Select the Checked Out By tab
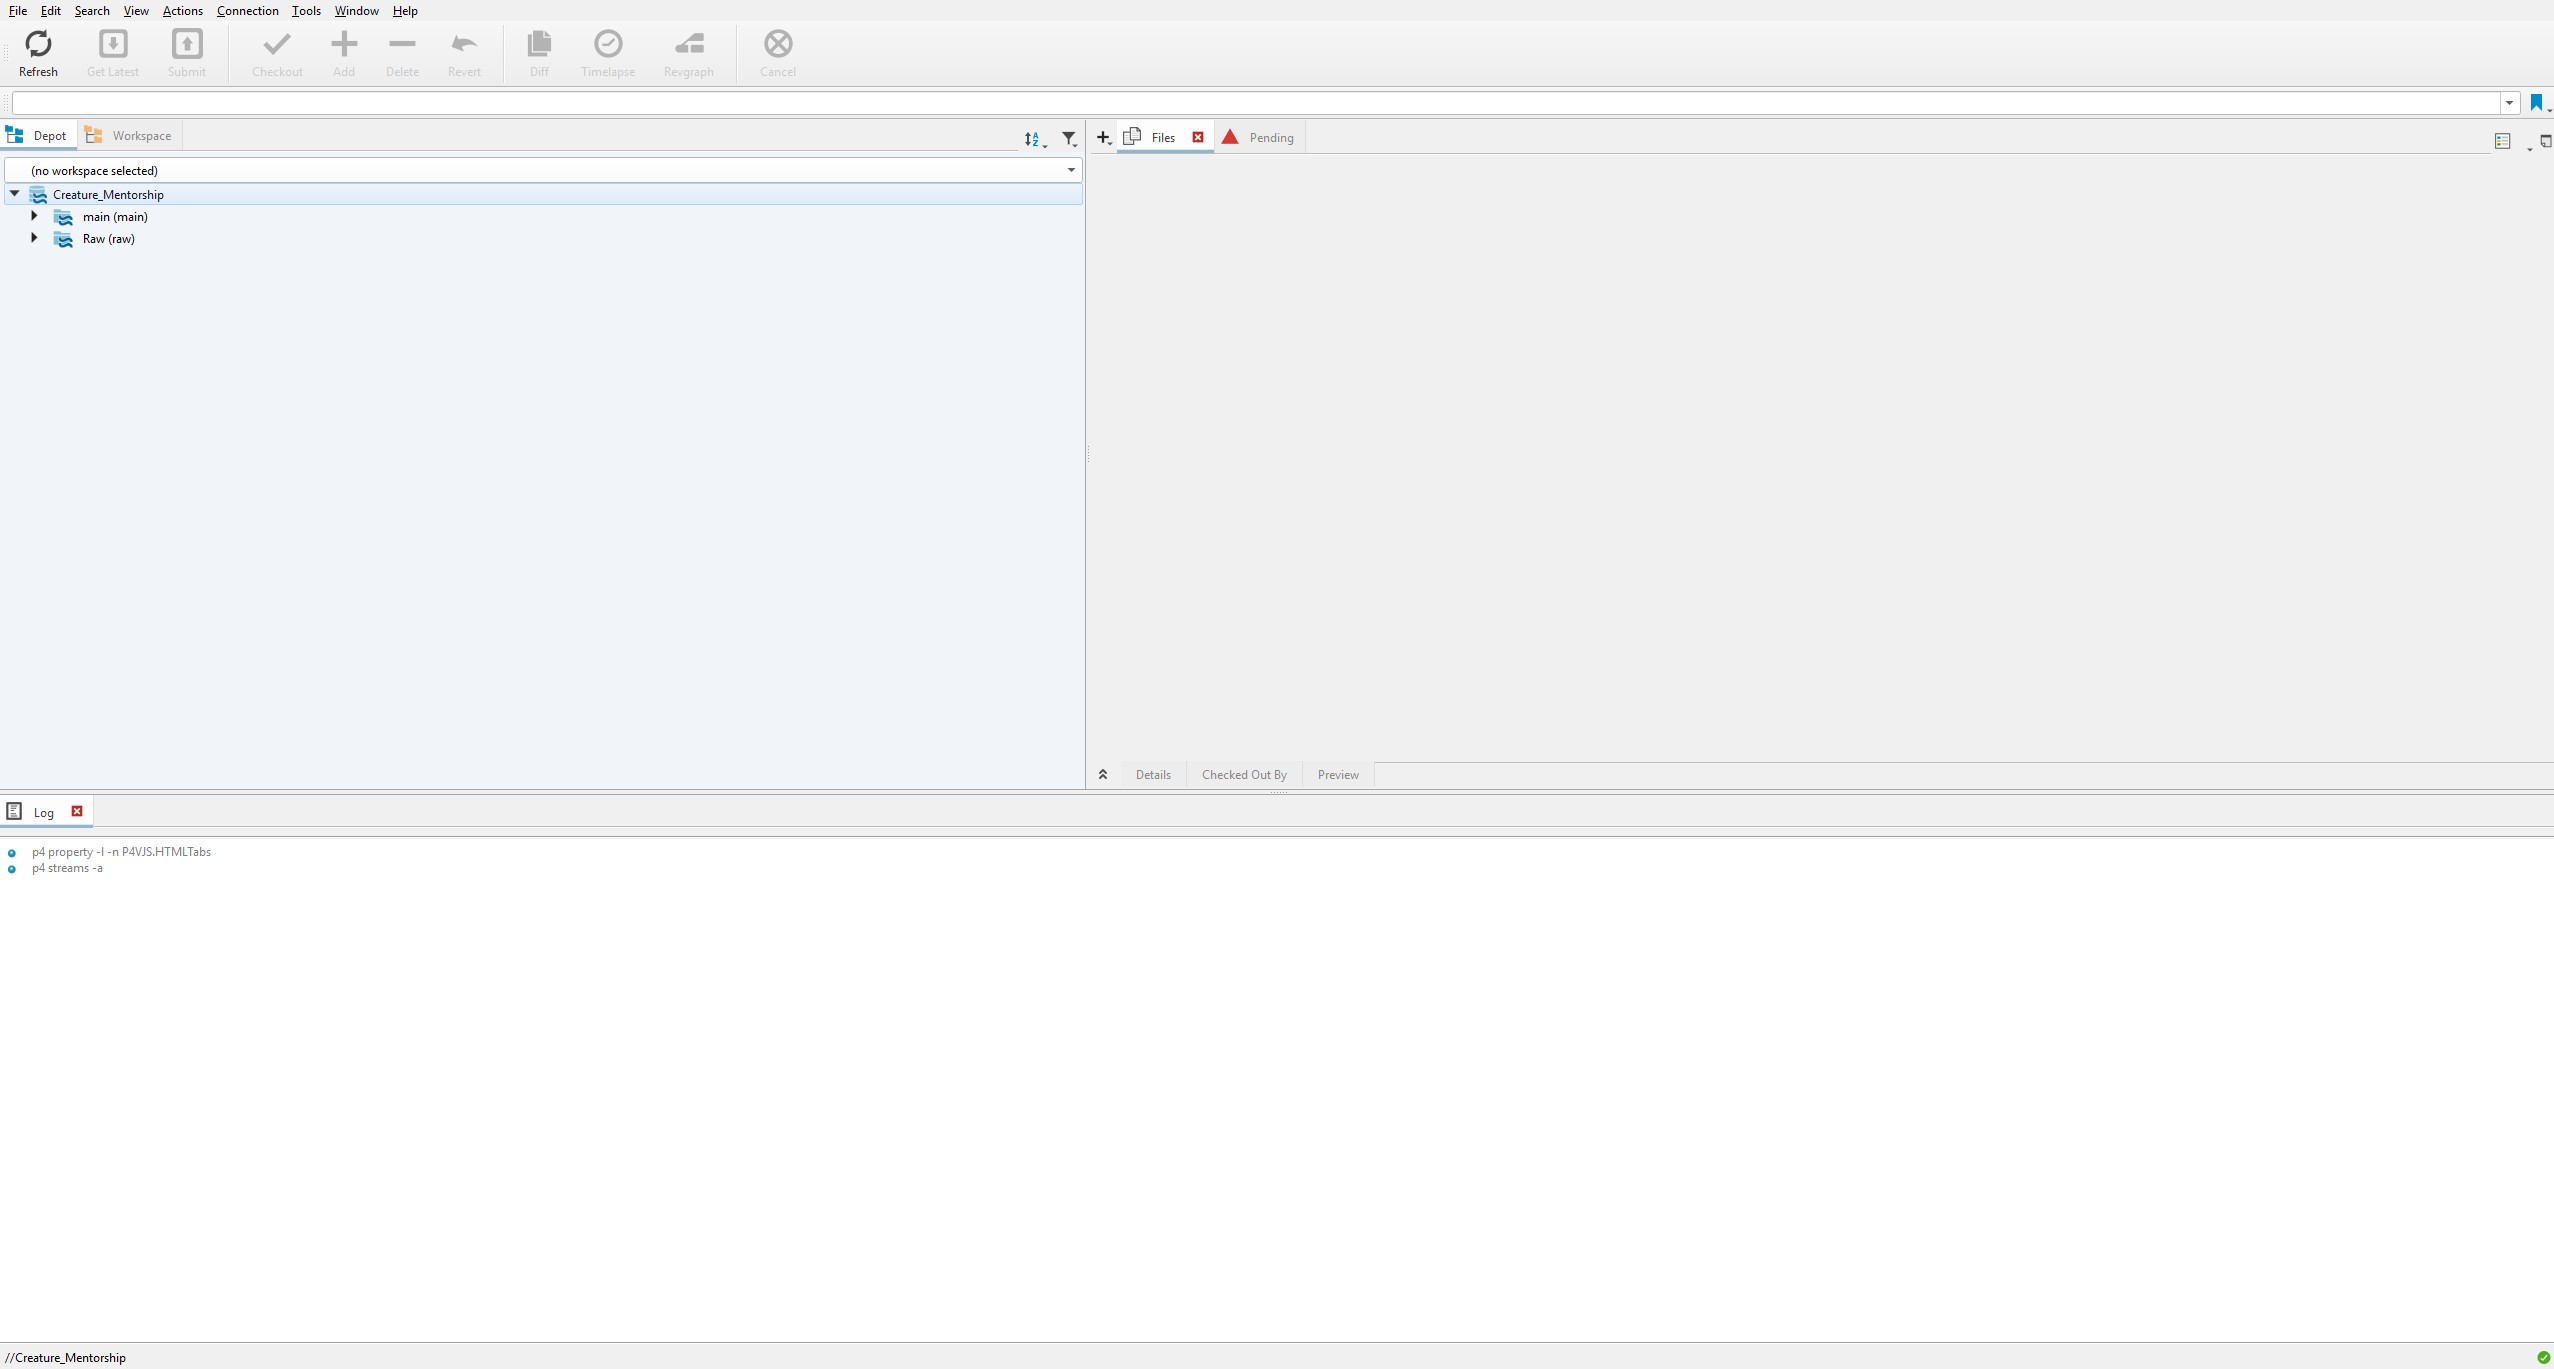This screenshot has width=2554, height=1369. 1244,775
